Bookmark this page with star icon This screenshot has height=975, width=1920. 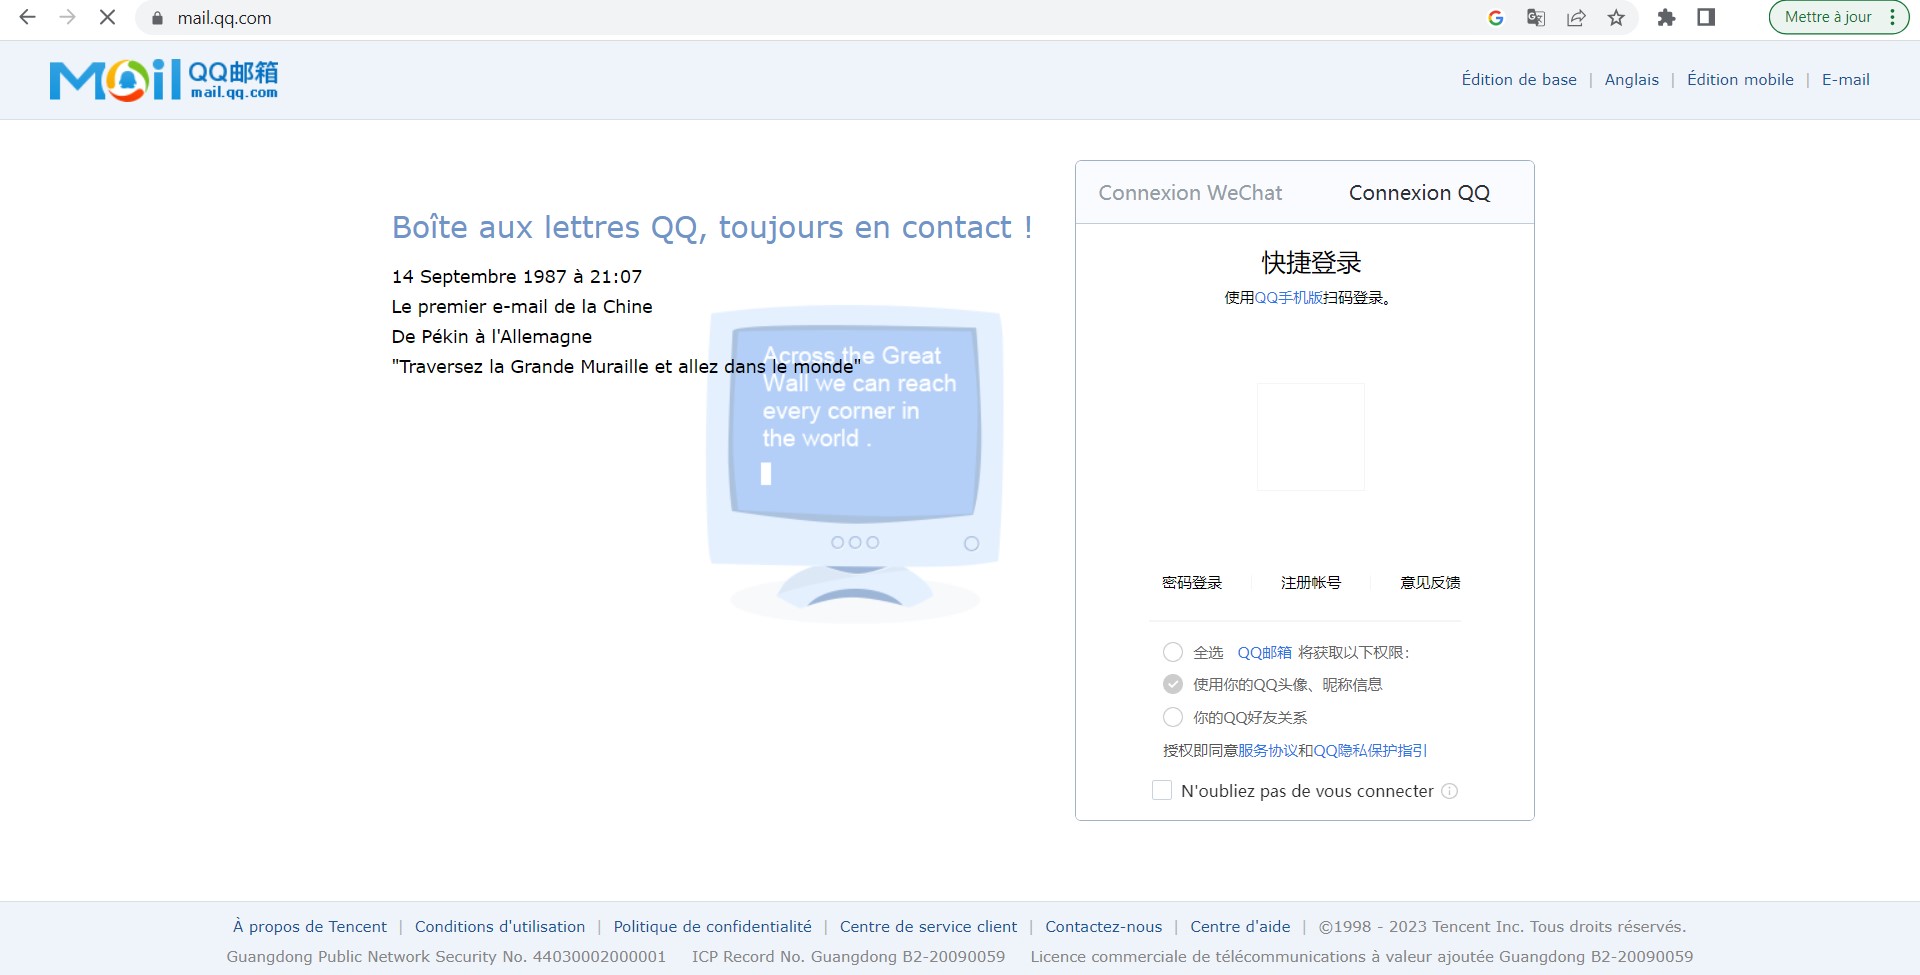(x=1616, y=17)
